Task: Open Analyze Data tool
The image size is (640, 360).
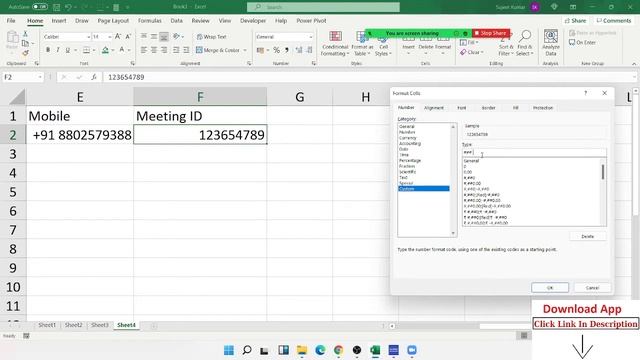Action: [551, 43]
